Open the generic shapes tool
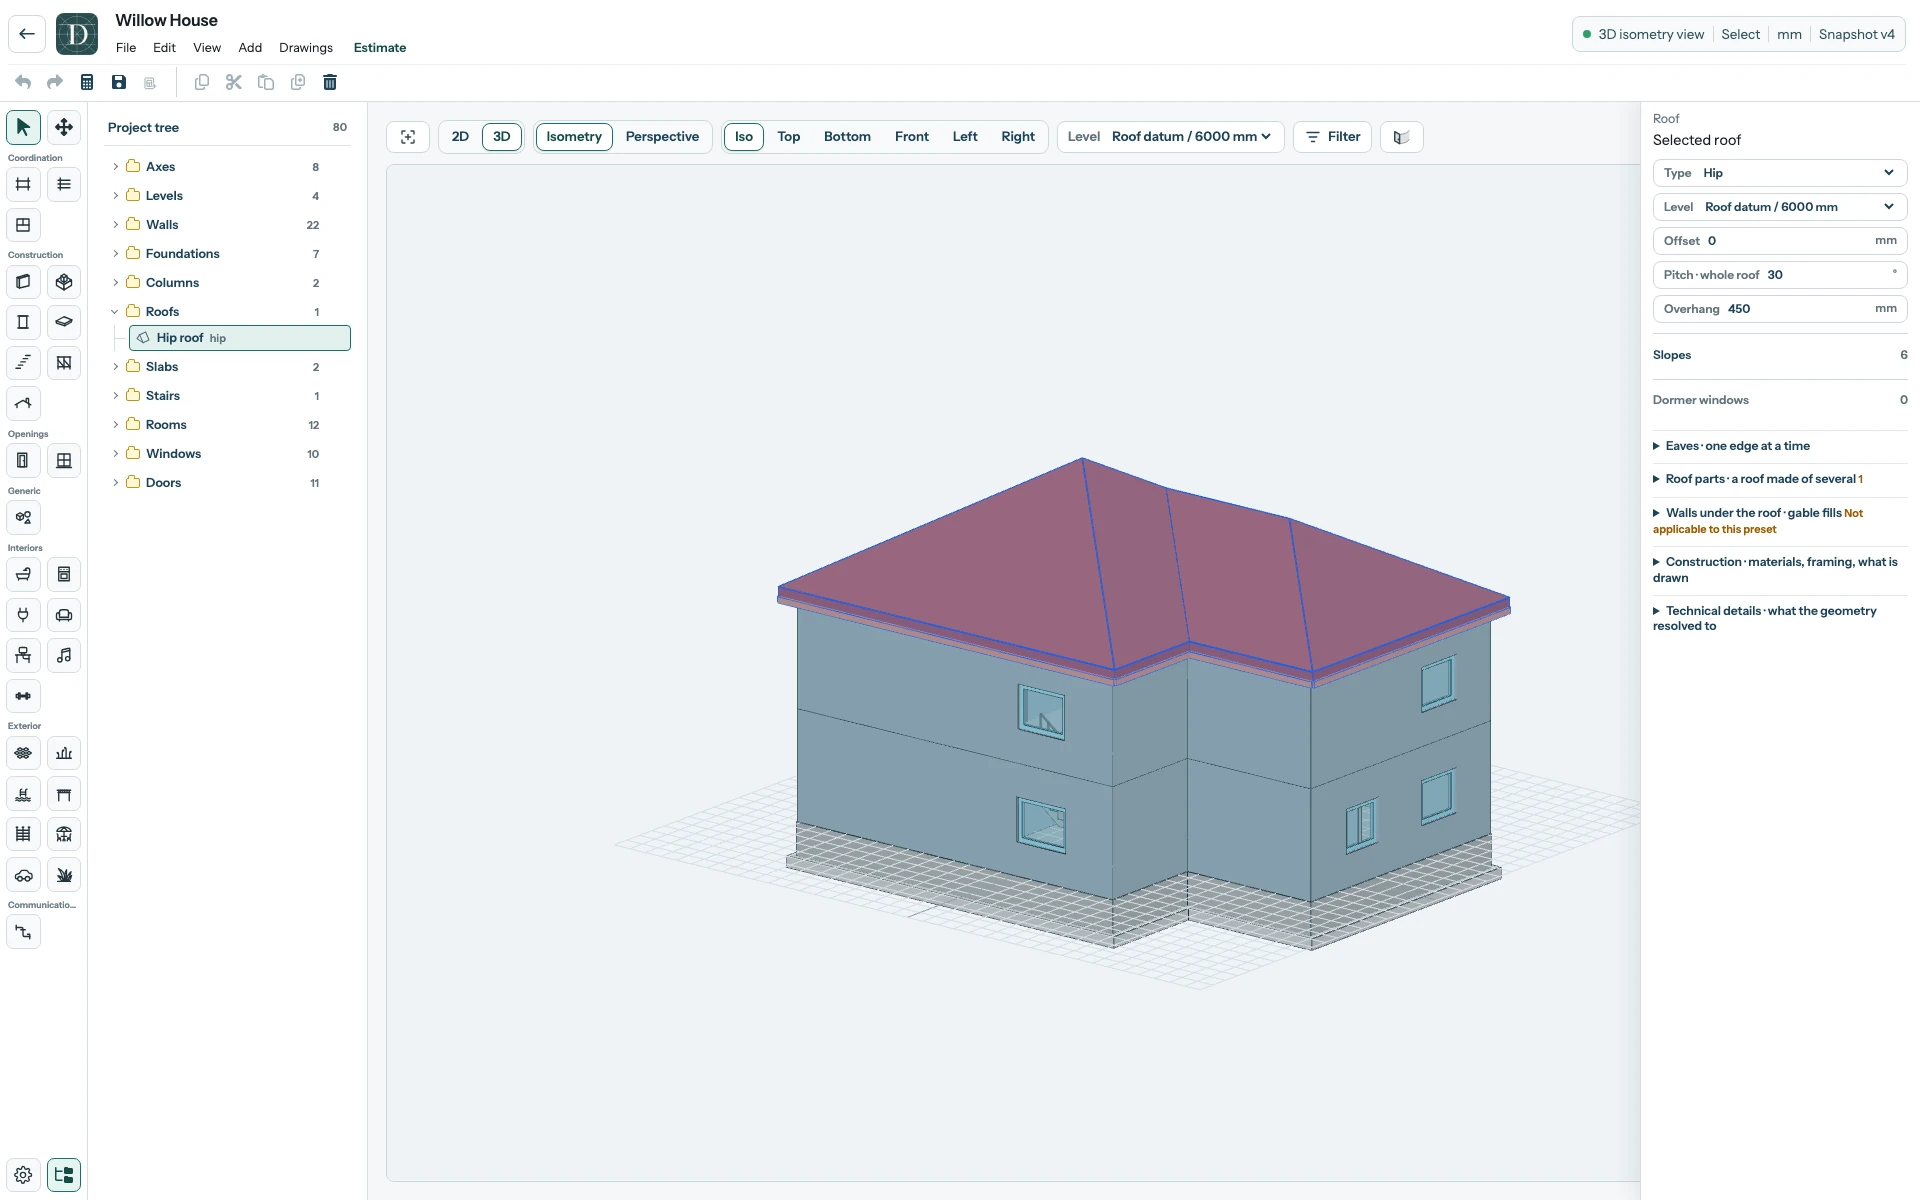 (23, 518)
